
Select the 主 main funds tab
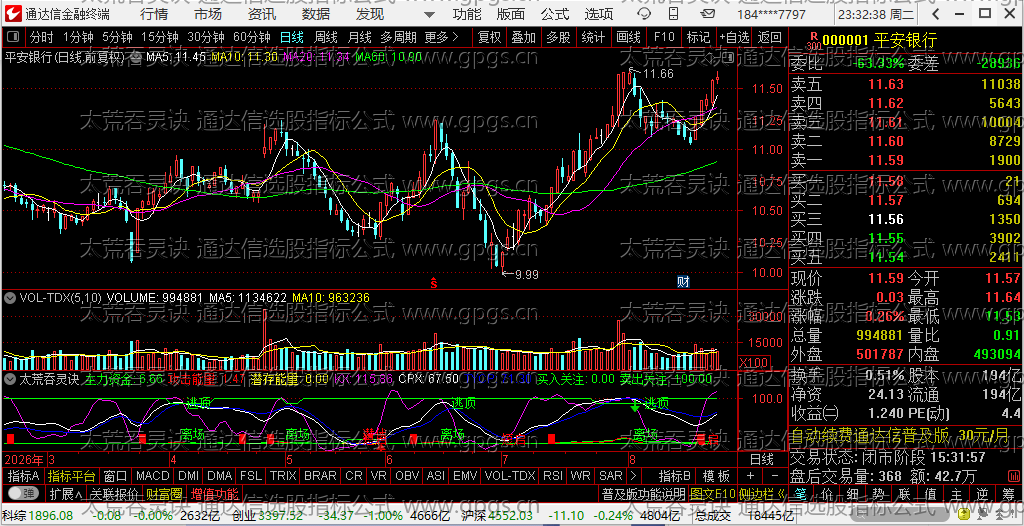(x=956, y=493)
